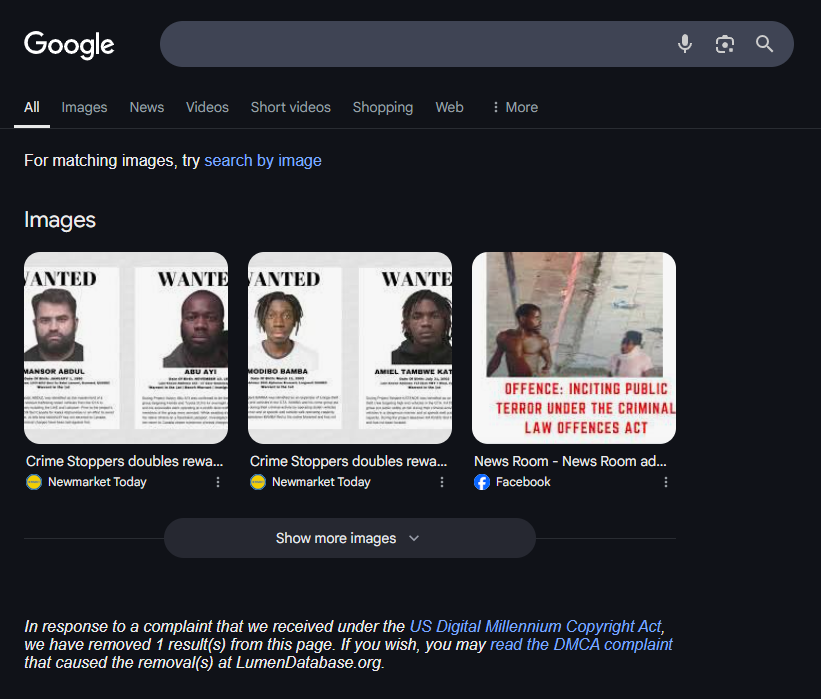The width and height of the screenshot is (821, 699).
Task: Open Mansor Abdul wanted poster thumbnail
Action: tap(126, 348)
